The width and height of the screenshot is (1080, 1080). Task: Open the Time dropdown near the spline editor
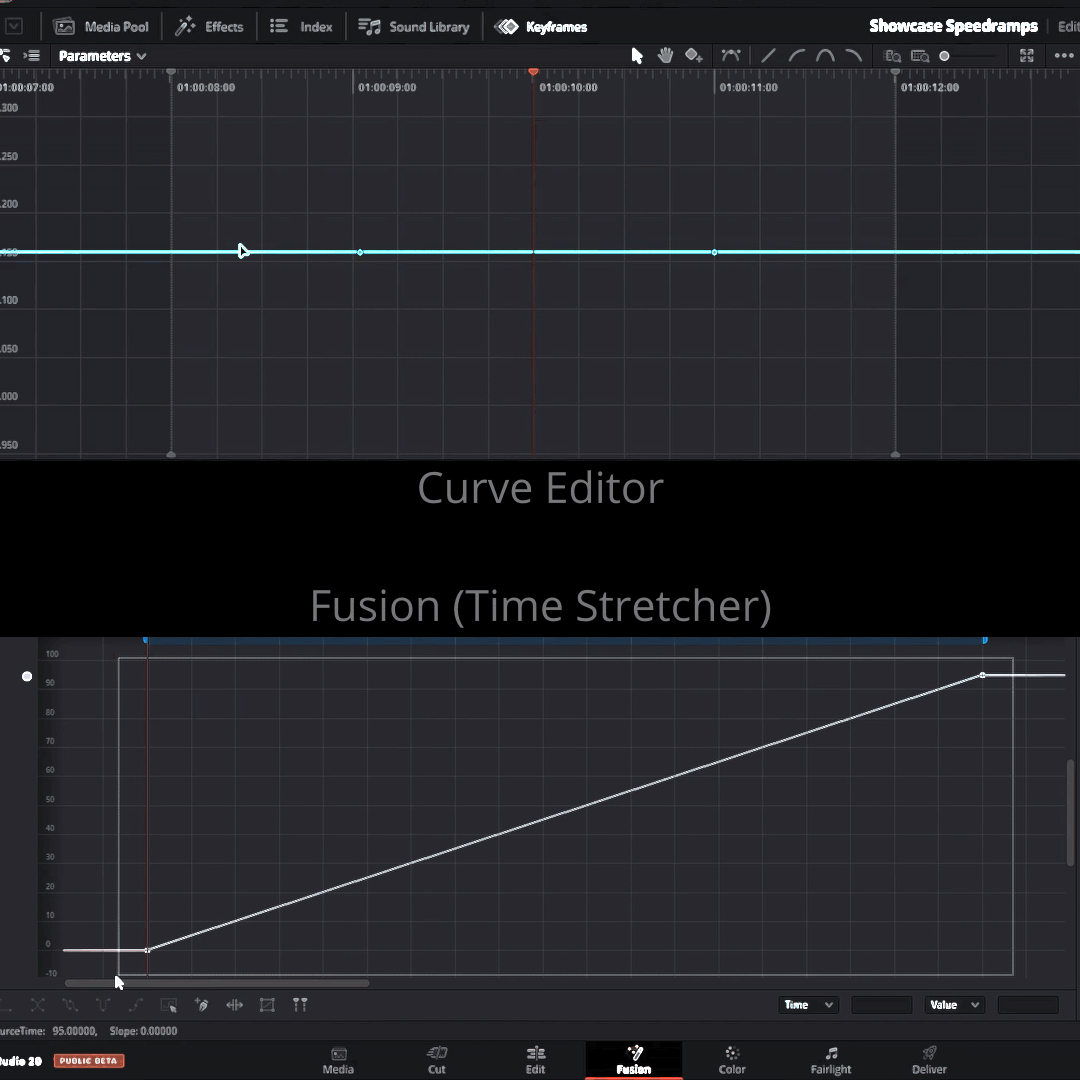[808, 1004]
